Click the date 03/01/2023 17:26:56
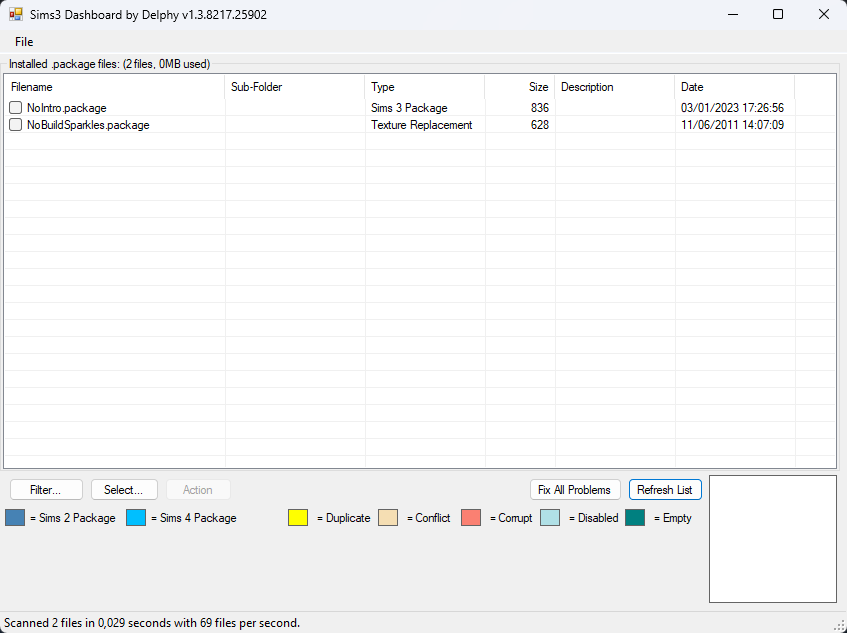The width and height of the screenshot is (847, 633). tap(732, 108)
